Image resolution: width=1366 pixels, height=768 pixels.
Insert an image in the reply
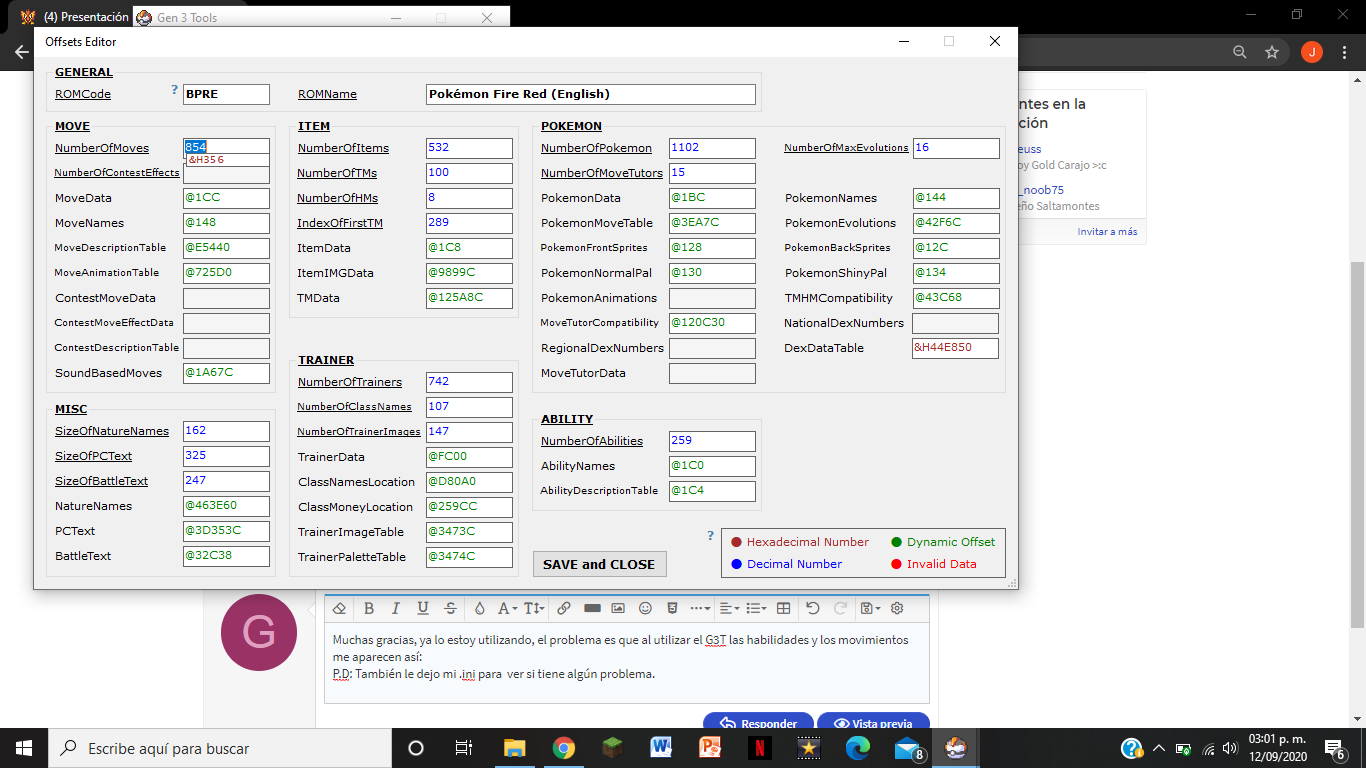pos(618,608)
